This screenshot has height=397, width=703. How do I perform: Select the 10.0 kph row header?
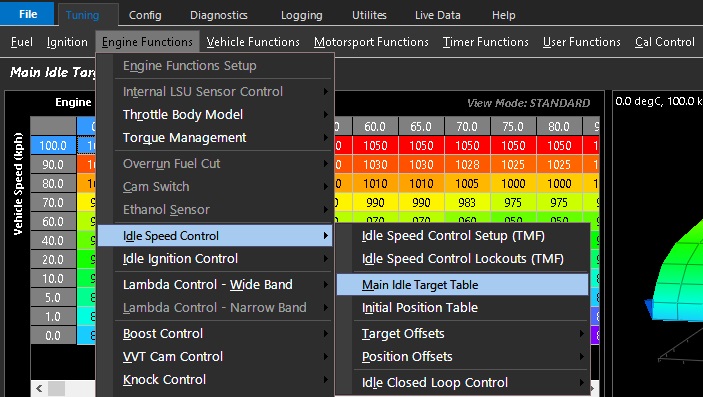(53, 279)
